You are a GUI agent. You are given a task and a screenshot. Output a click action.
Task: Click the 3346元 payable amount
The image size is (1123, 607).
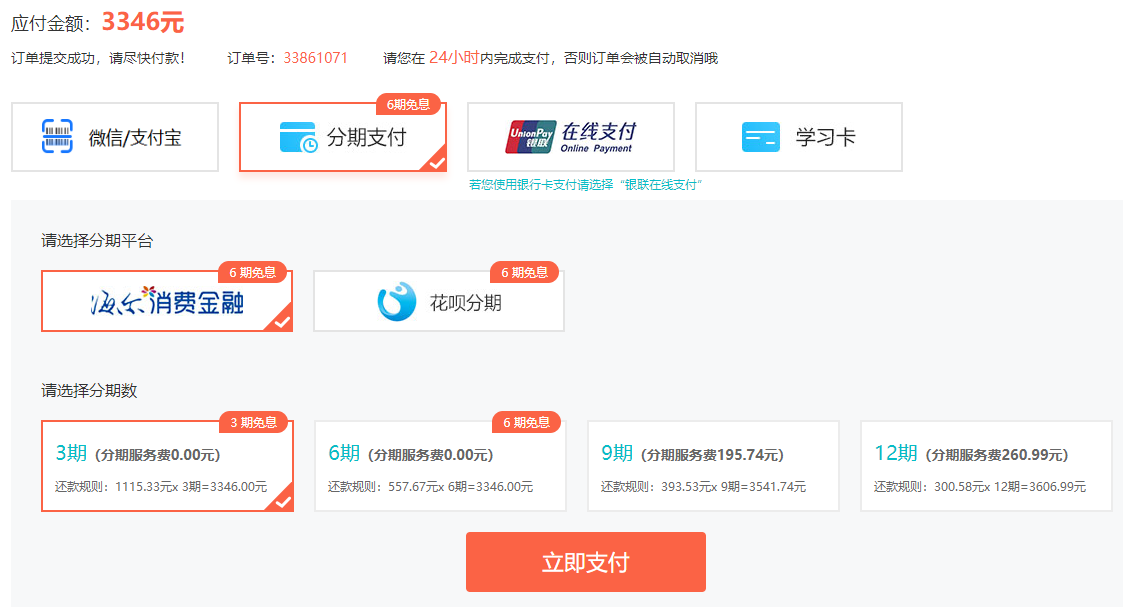[x=143, y=21]
